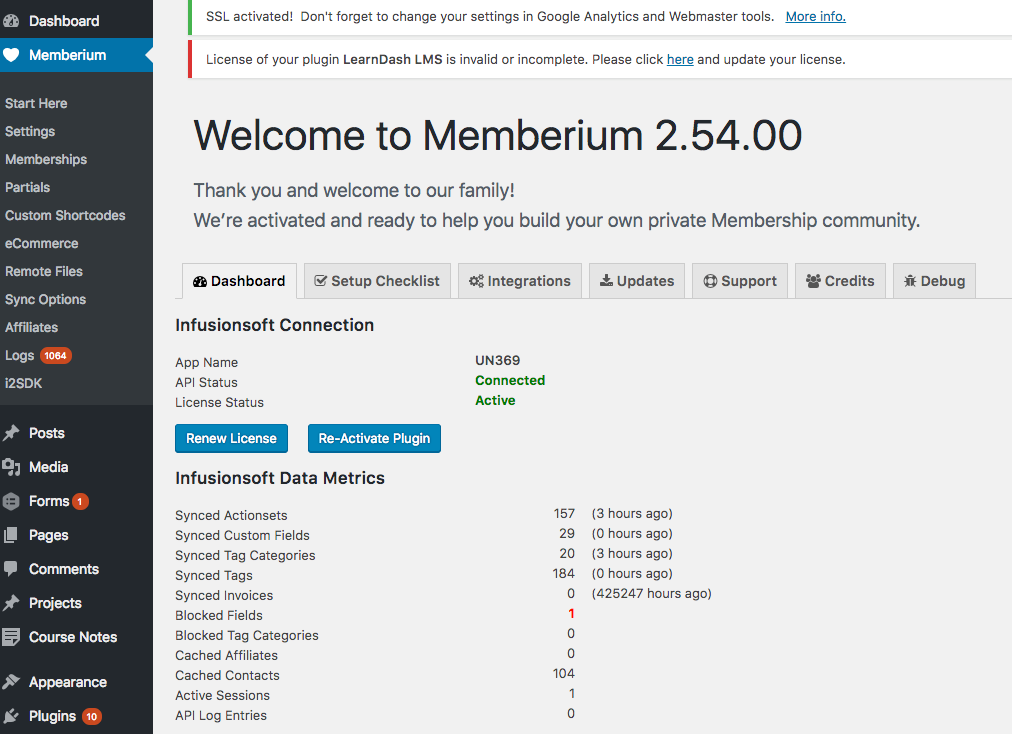Viewport: 1012px width, 734px height.
Task: Click the Pages icon in sidebar
Action: coord(11,535)
